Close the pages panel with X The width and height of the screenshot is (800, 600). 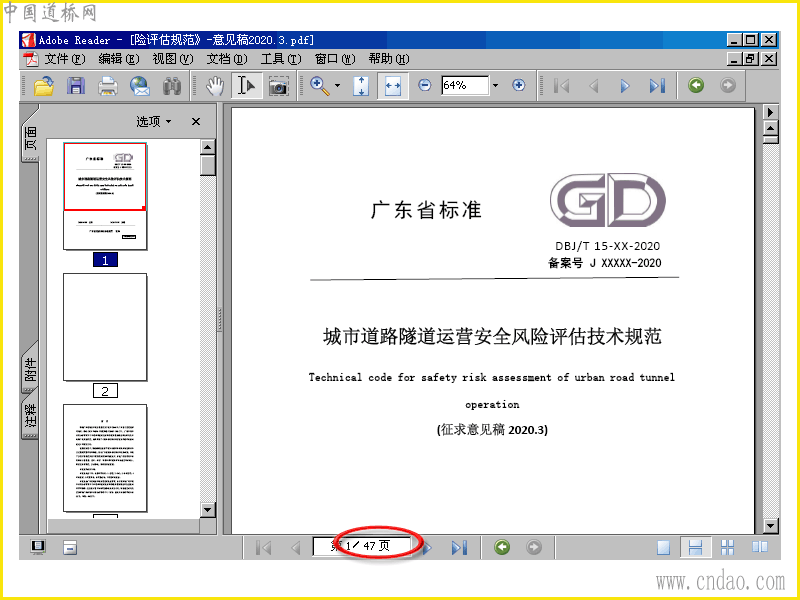click(196, 121)
